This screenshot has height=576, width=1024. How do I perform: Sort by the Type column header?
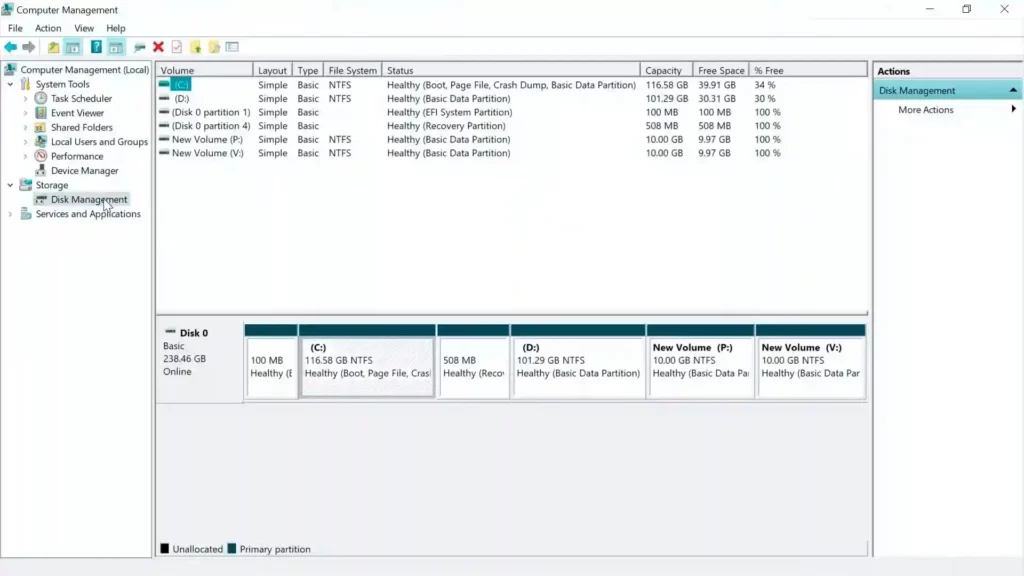308,70
